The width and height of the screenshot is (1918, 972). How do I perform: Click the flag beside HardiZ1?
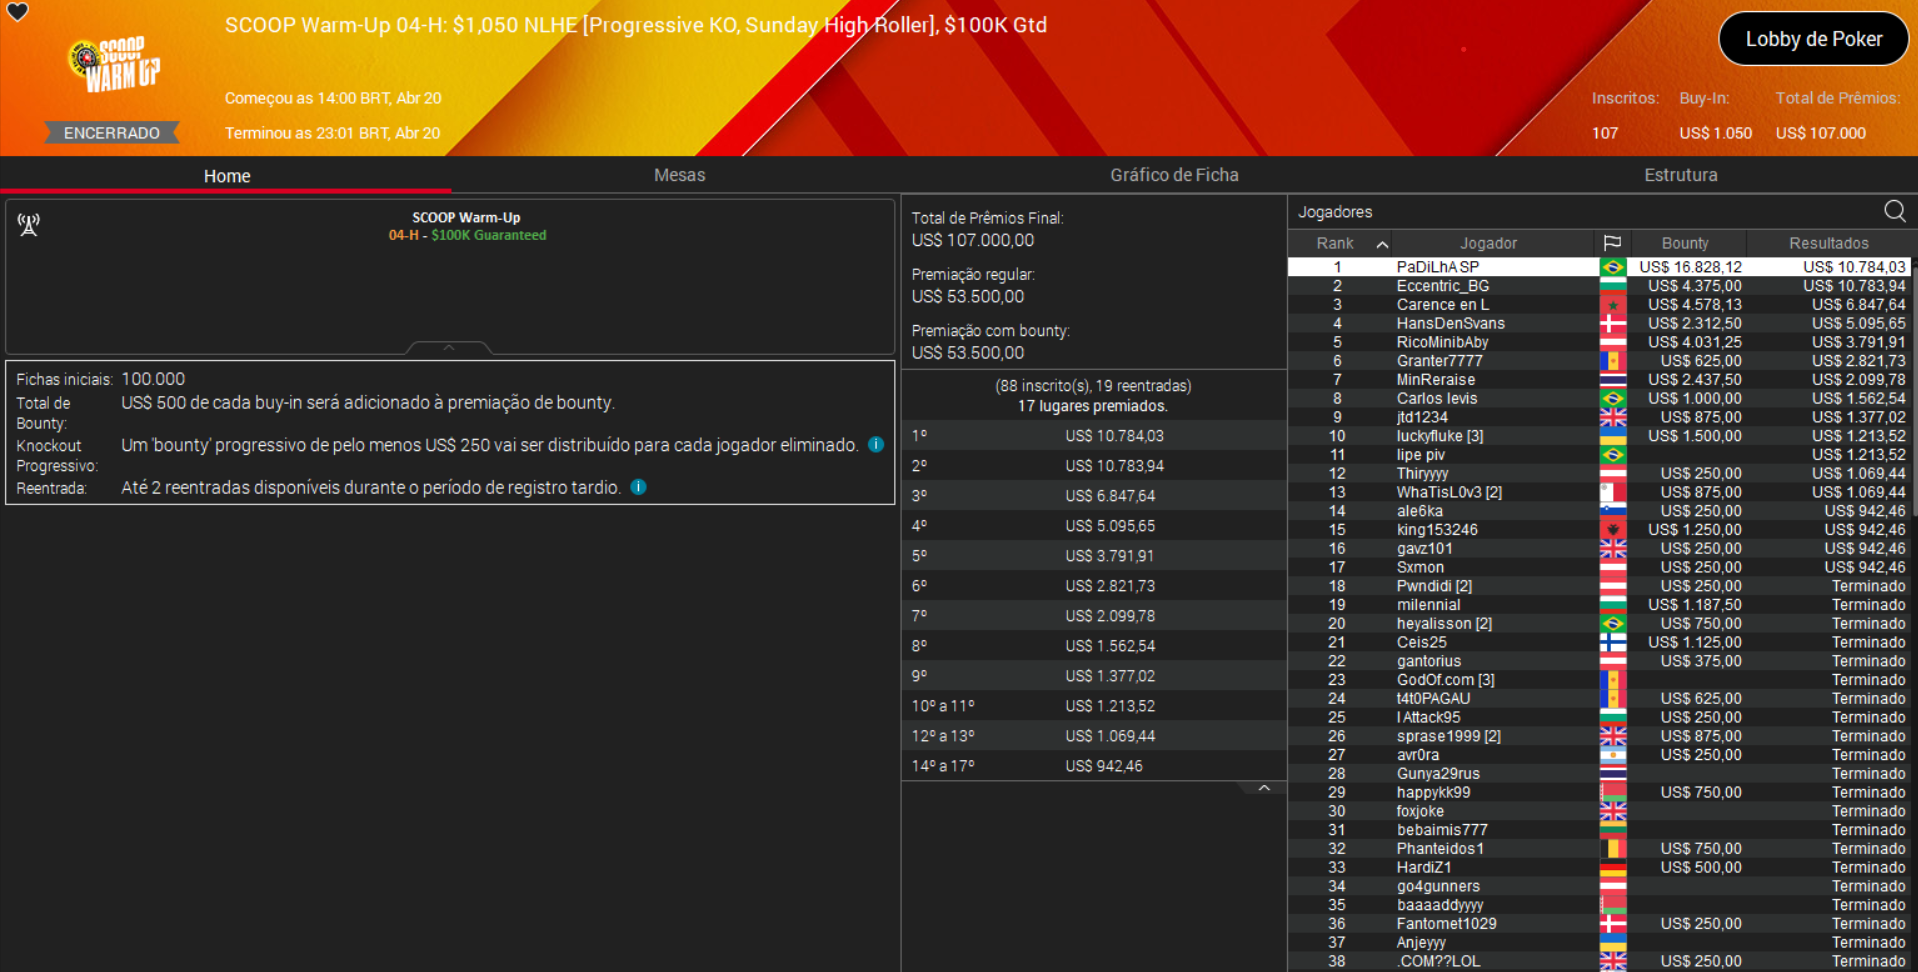1612,868
